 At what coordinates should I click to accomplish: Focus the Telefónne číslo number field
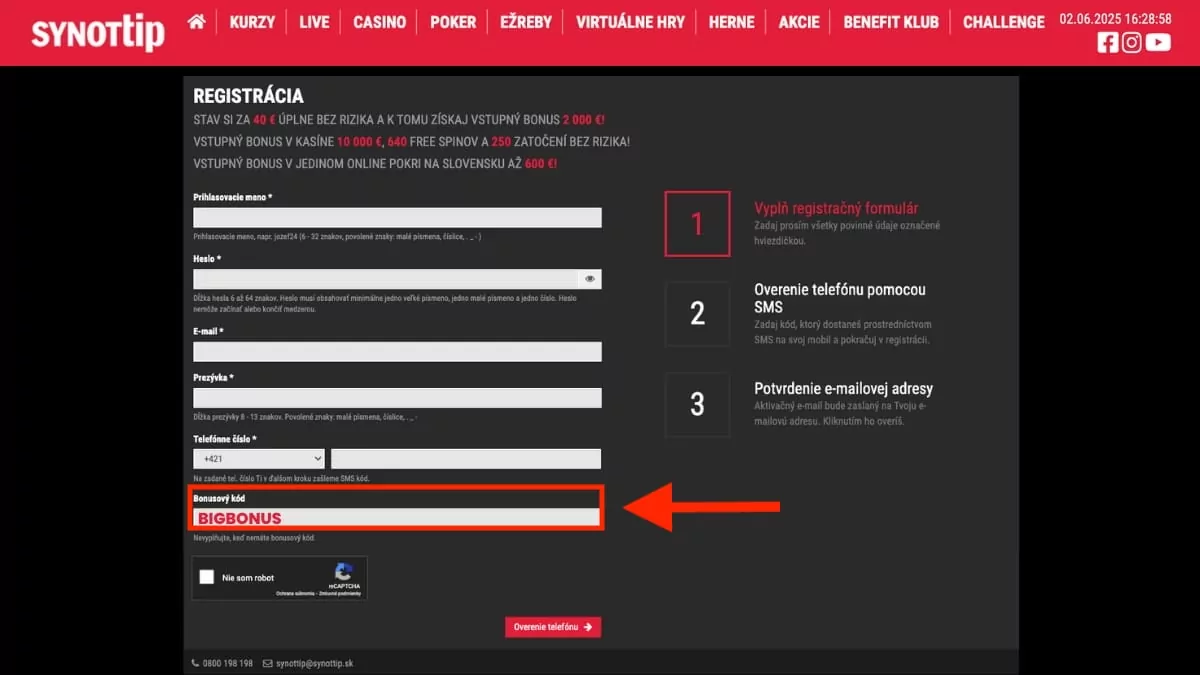click(x=466, y=459)
